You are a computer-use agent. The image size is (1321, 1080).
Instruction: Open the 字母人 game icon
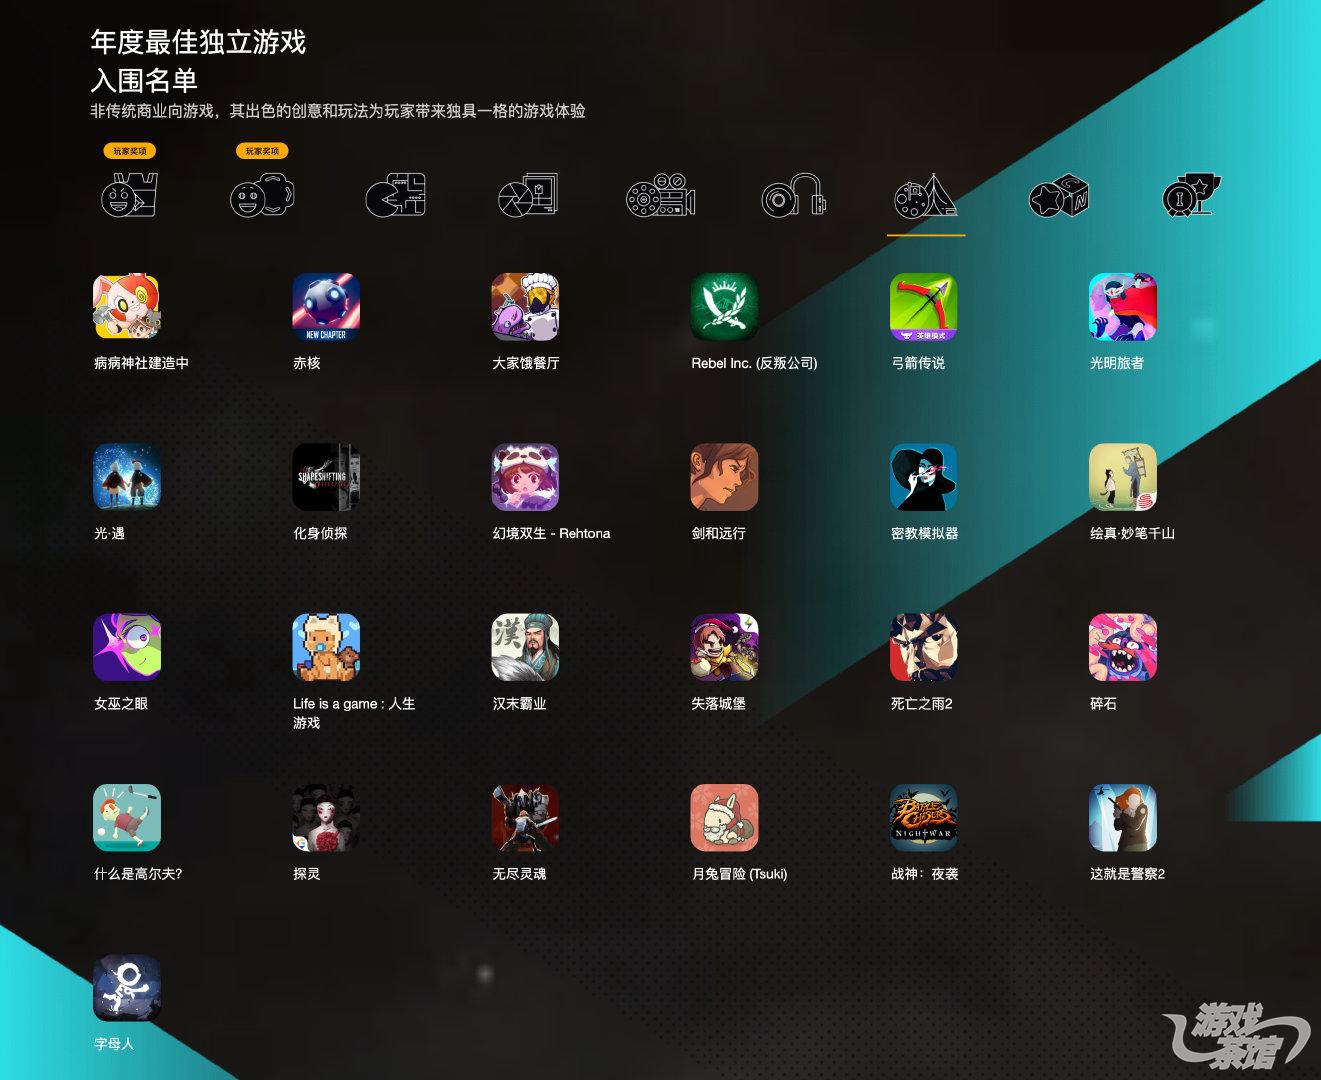click(x=127, y=987)
